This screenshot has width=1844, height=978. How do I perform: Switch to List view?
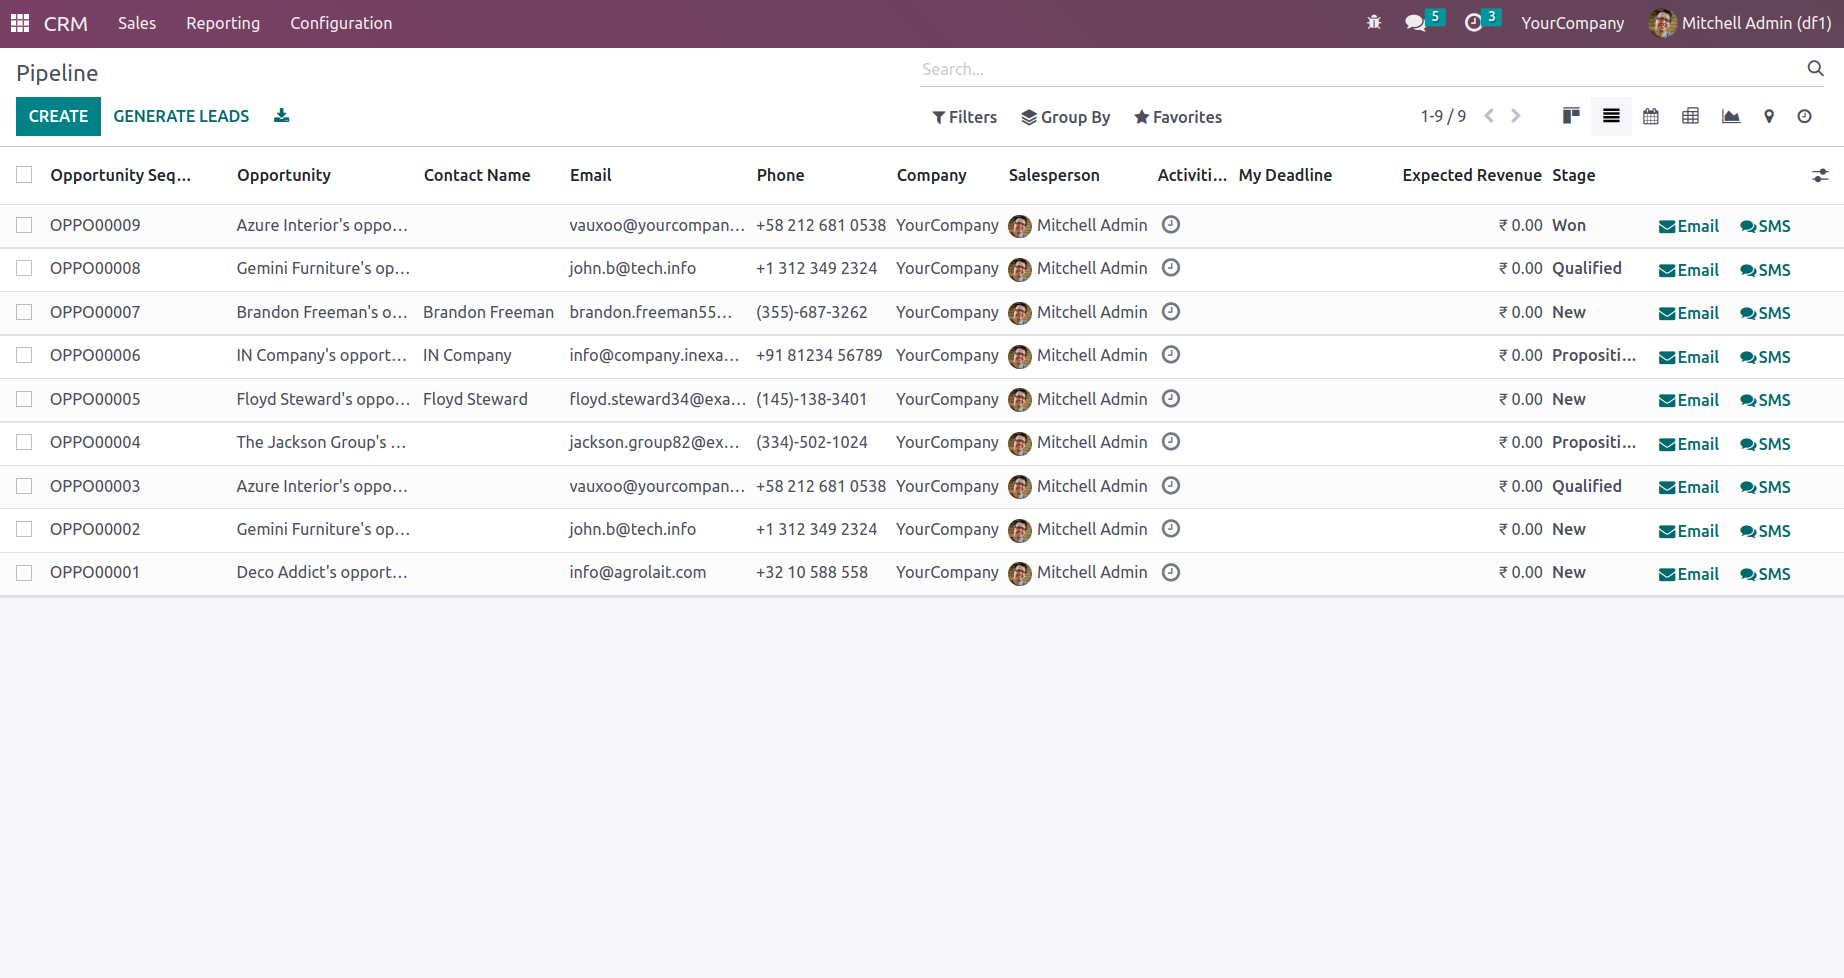click(1611, 116)
